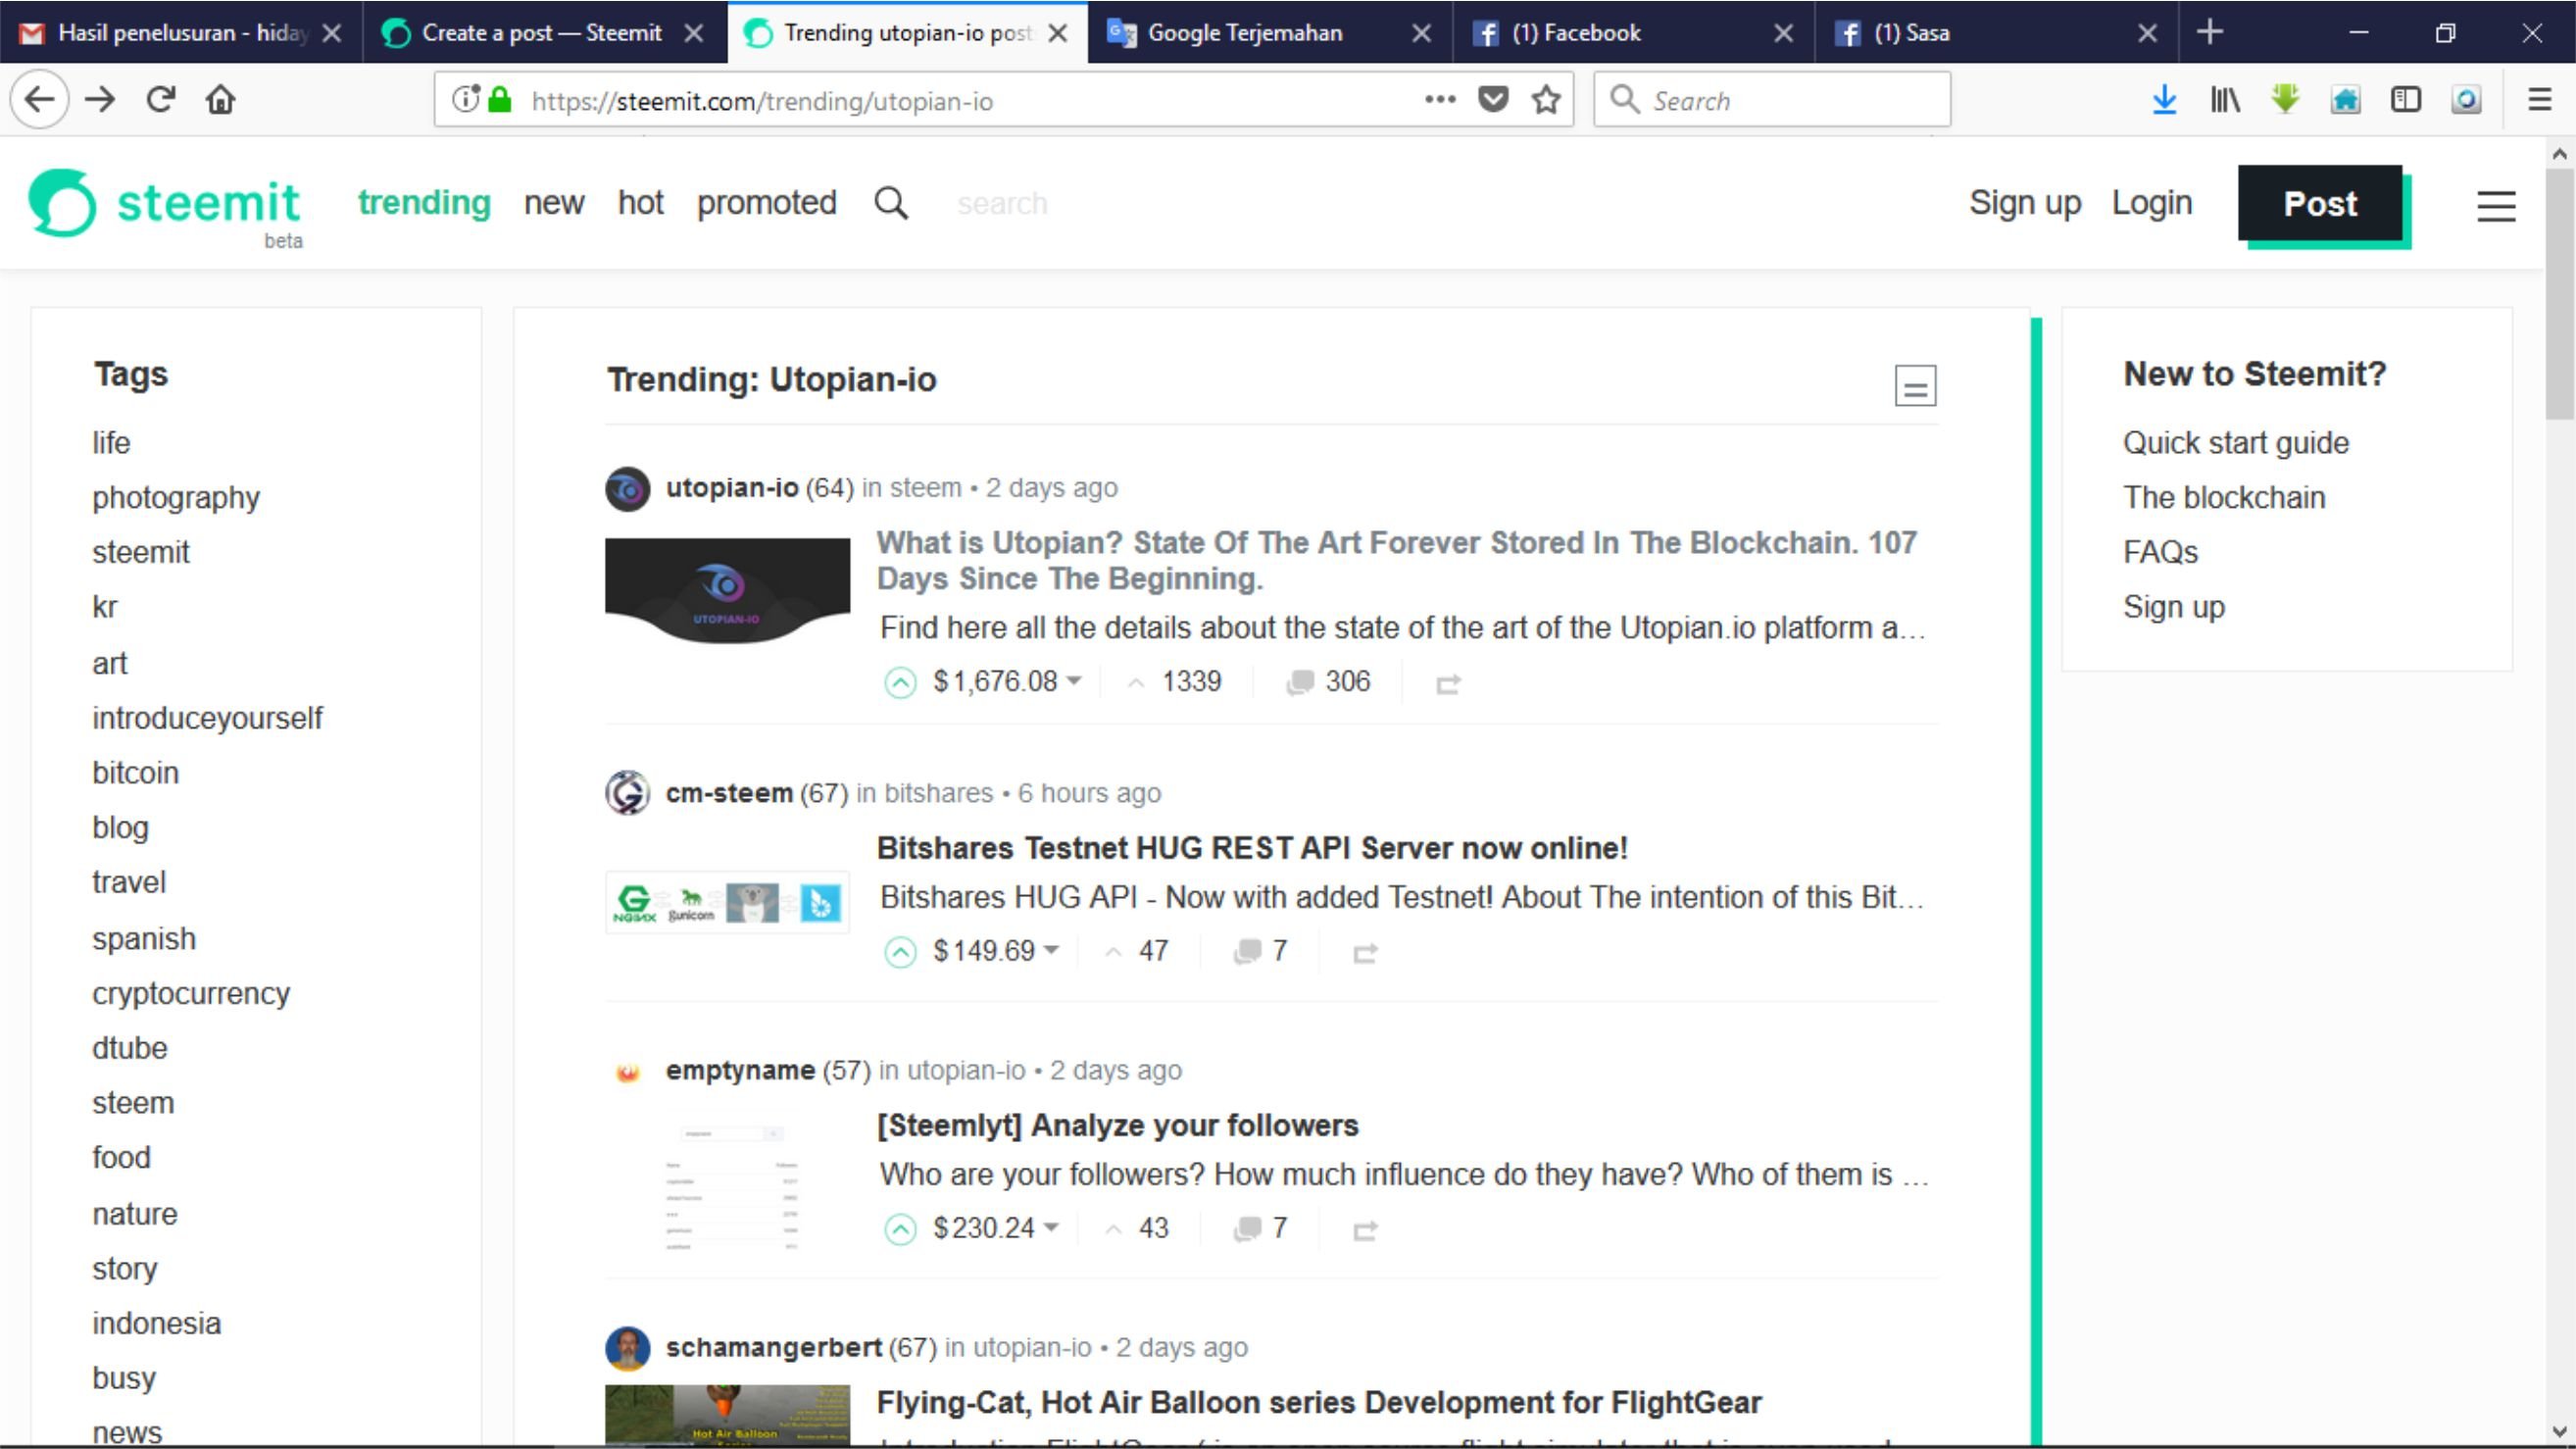Click Login in the header
The image size is (2576, 1449).
(2152, 203)
